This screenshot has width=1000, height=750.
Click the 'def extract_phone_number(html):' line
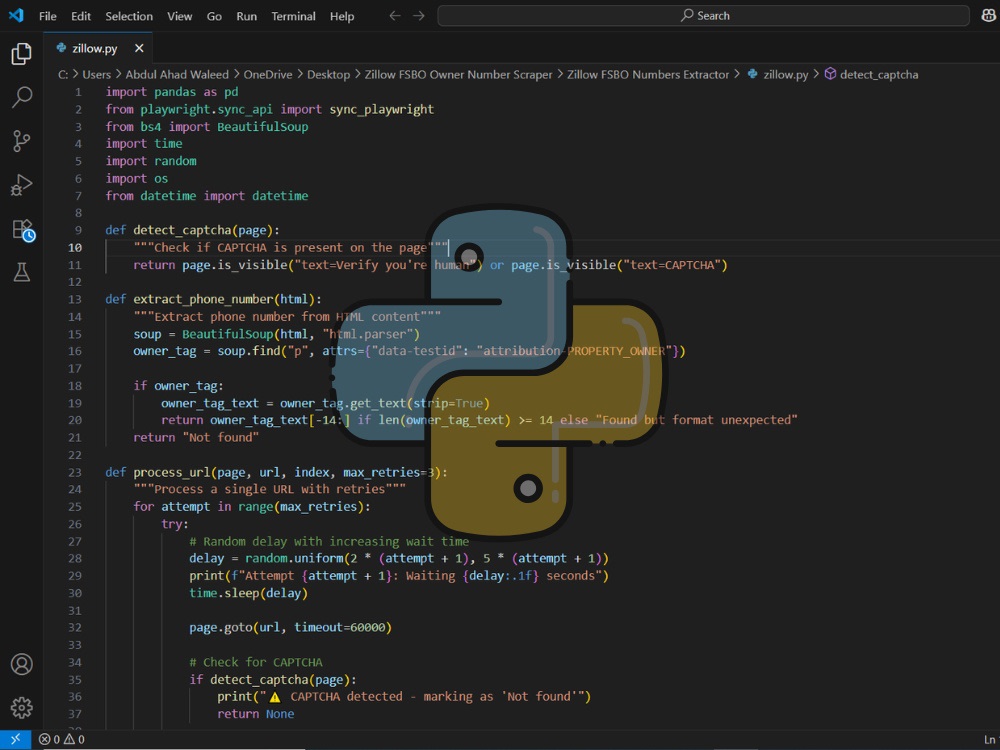[213, 298]
